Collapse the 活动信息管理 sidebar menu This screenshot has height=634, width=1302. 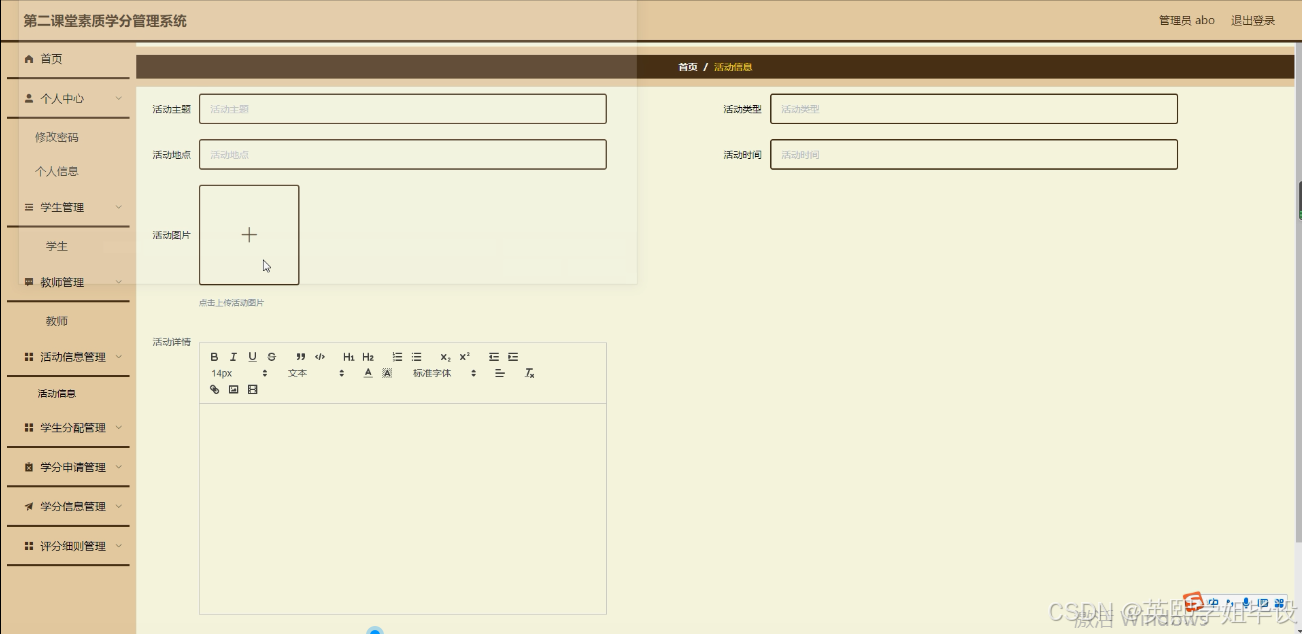(68, 357)
